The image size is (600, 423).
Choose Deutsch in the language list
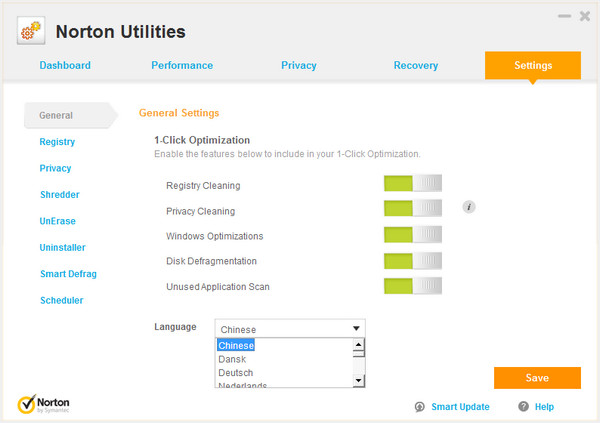236,373
